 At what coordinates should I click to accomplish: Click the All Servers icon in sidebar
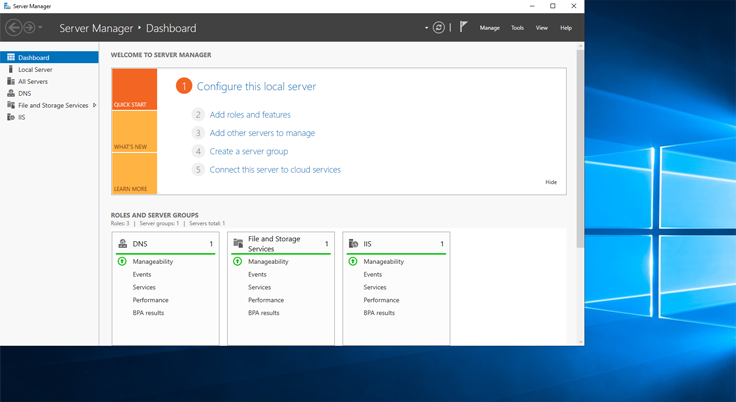(x=11, y=81)
